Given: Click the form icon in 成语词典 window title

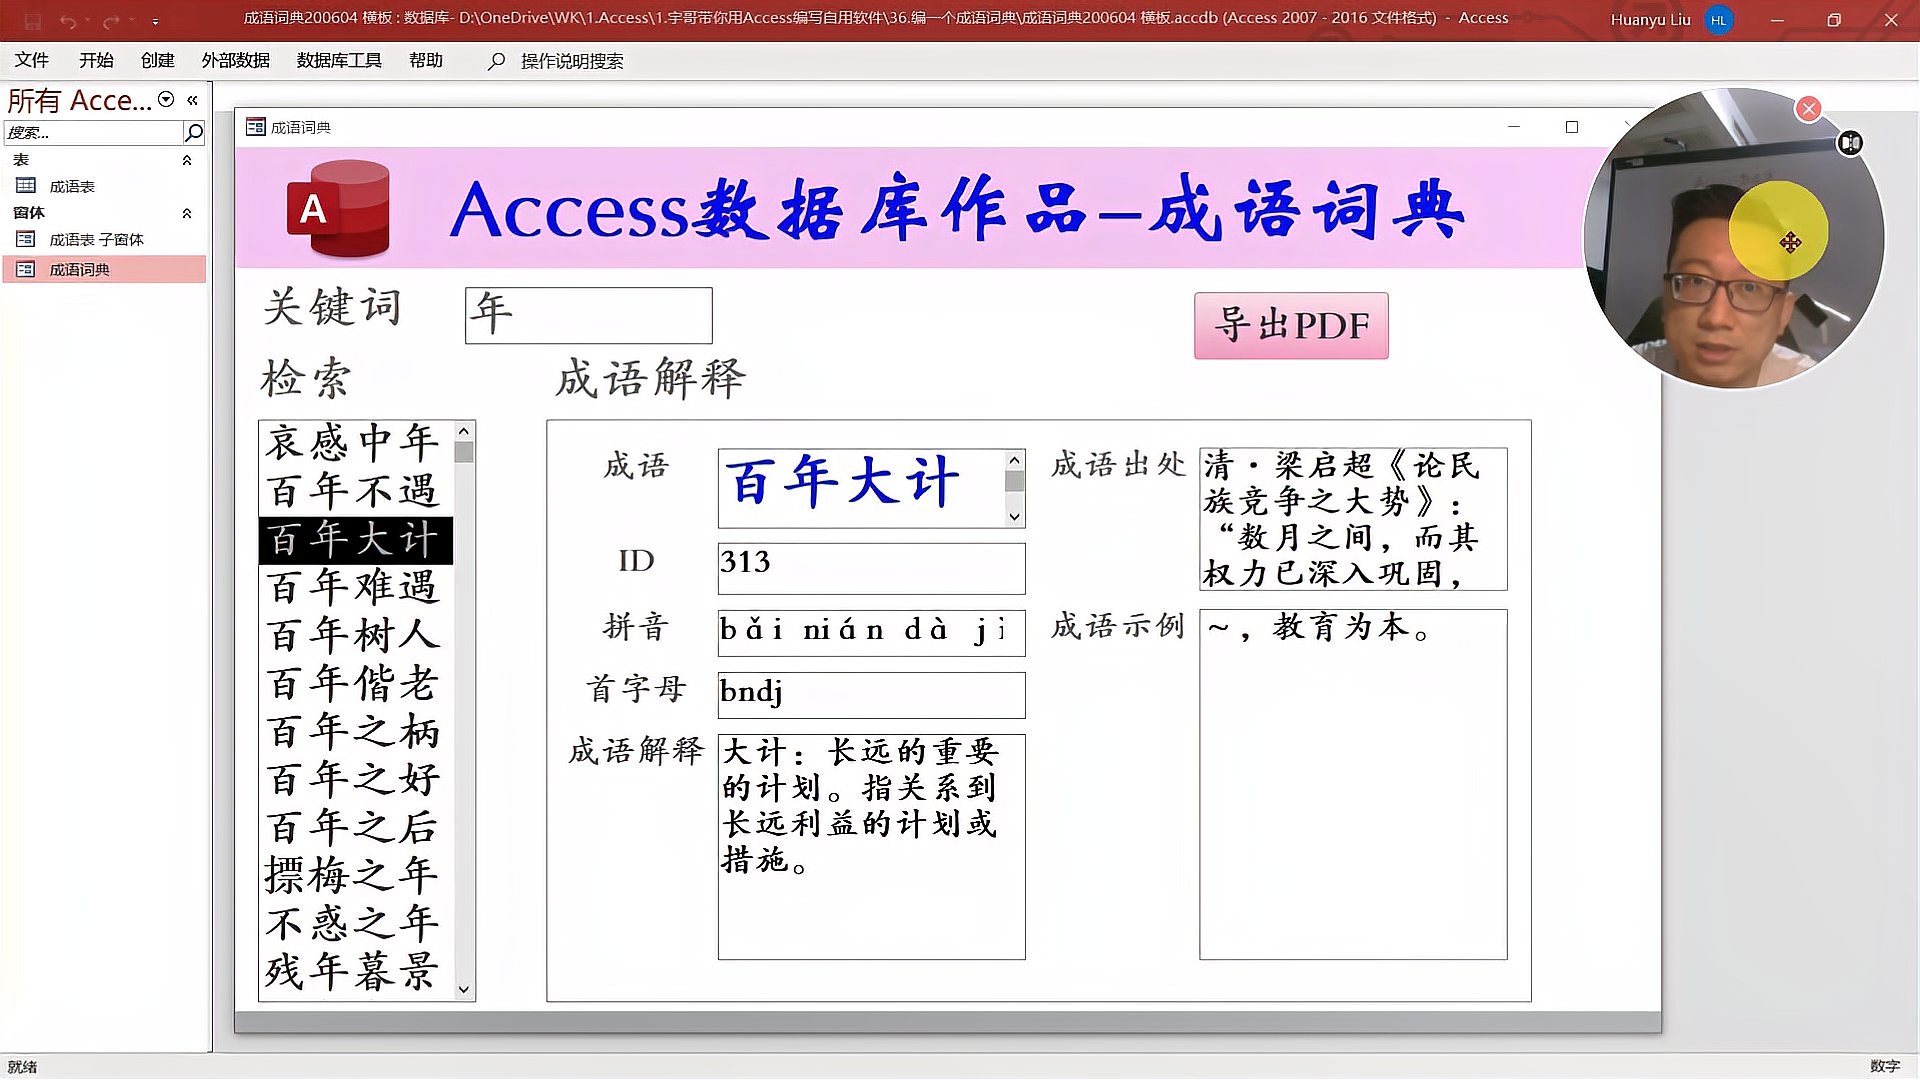Looking at the screenshot, I should click(x=256, y=127).
